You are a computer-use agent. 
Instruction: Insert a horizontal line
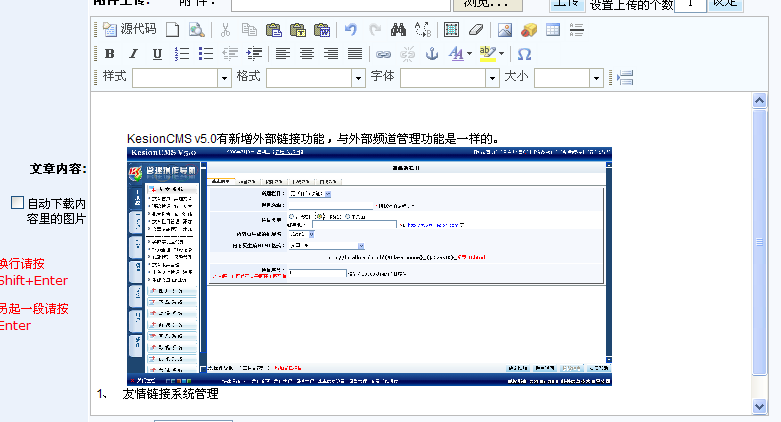[577, 30]
